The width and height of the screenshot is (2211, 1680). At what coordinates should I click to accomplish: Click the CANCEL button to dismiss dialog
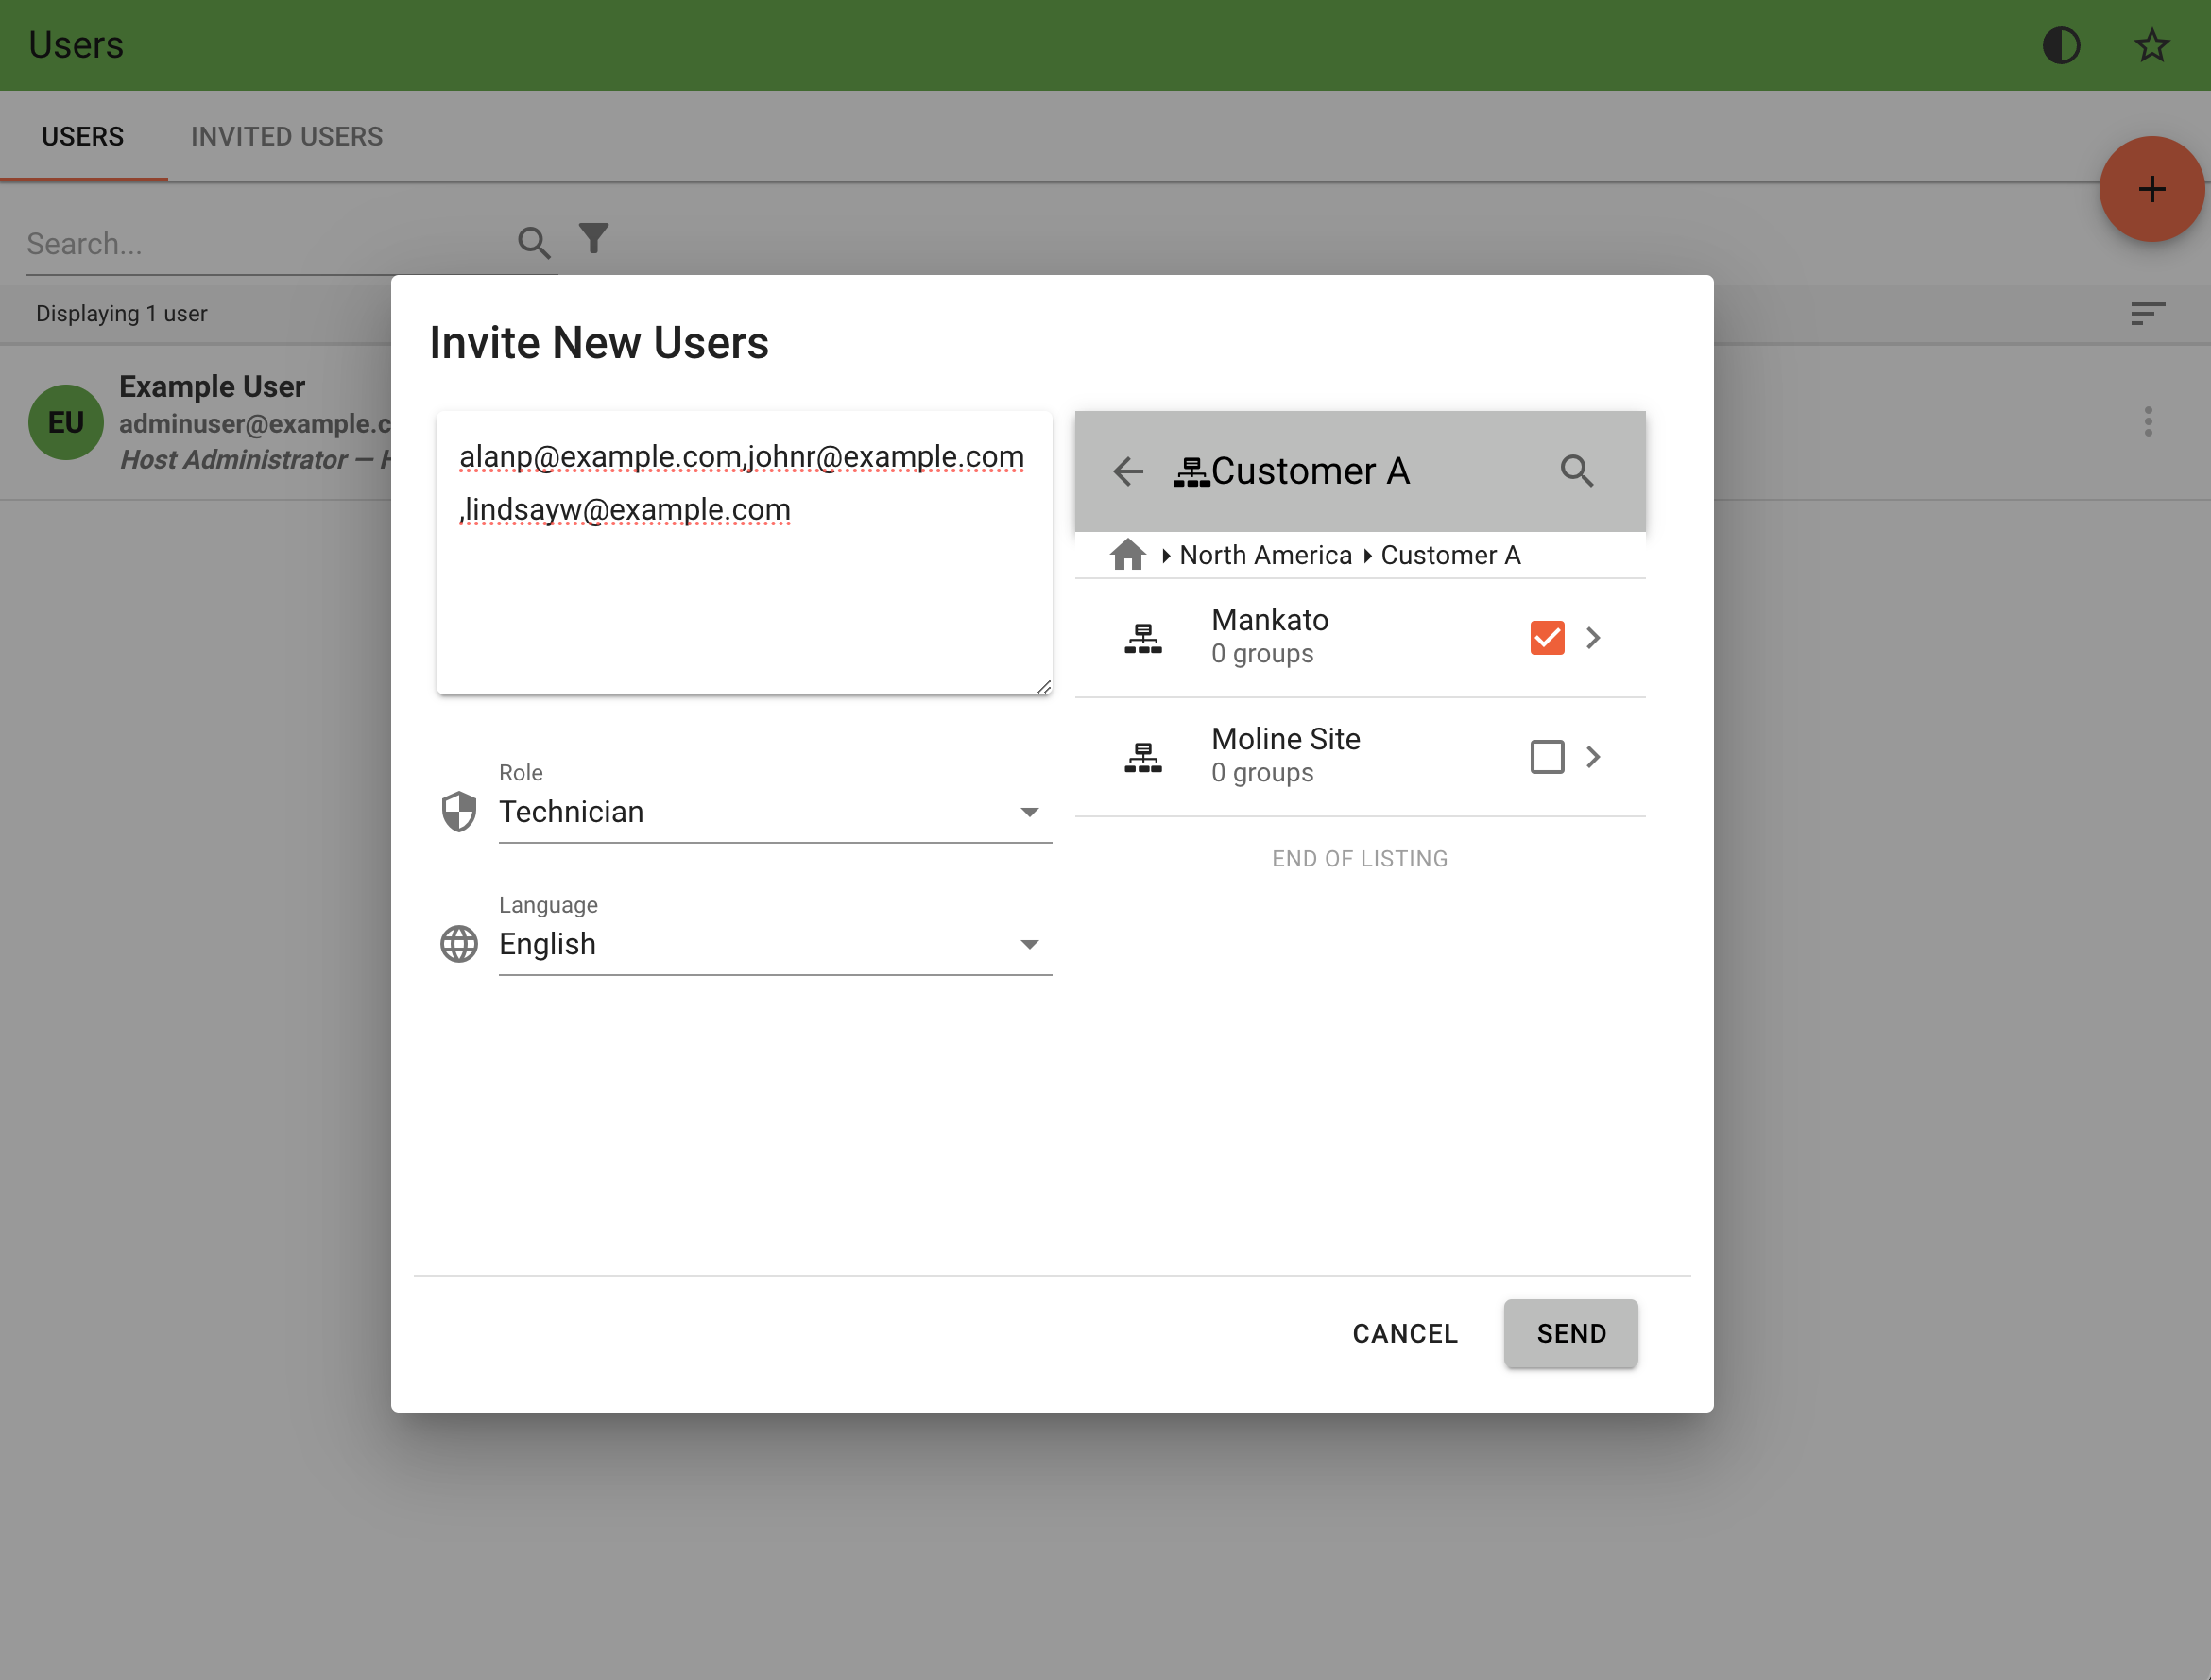[1405, 1334]
